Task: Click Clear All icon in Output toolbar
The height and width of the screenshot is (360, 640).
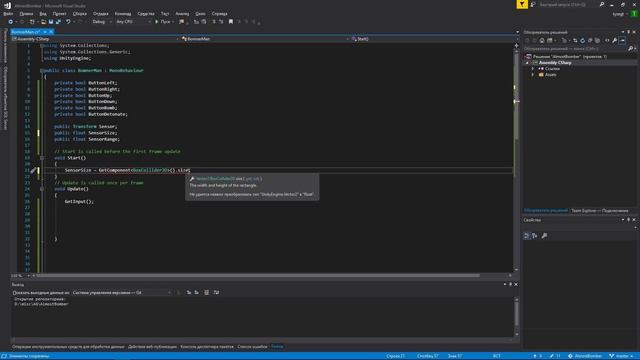Action: click(207, 292)
